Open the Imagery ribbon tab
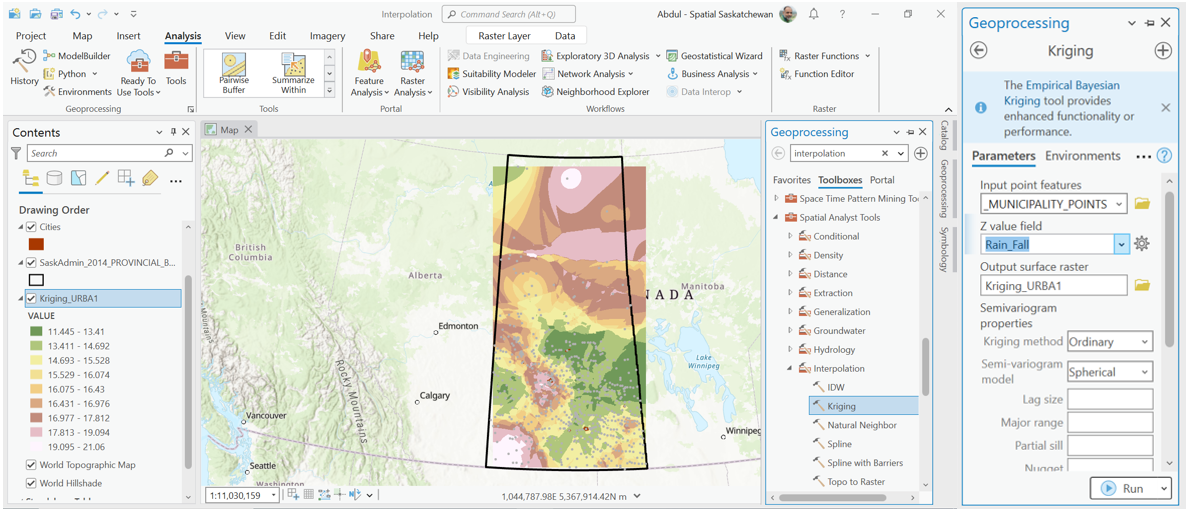 [327, 36]
